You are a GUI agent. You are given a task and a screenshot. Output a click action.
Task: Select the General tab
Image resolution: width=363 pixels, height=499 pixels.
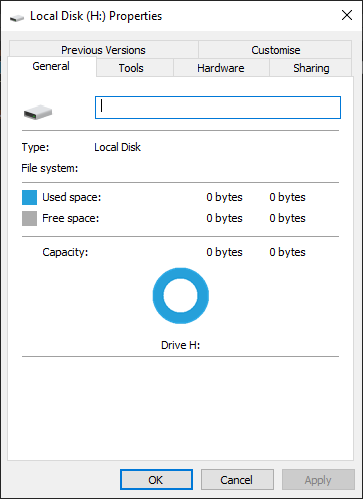click(x=51, y=66)
